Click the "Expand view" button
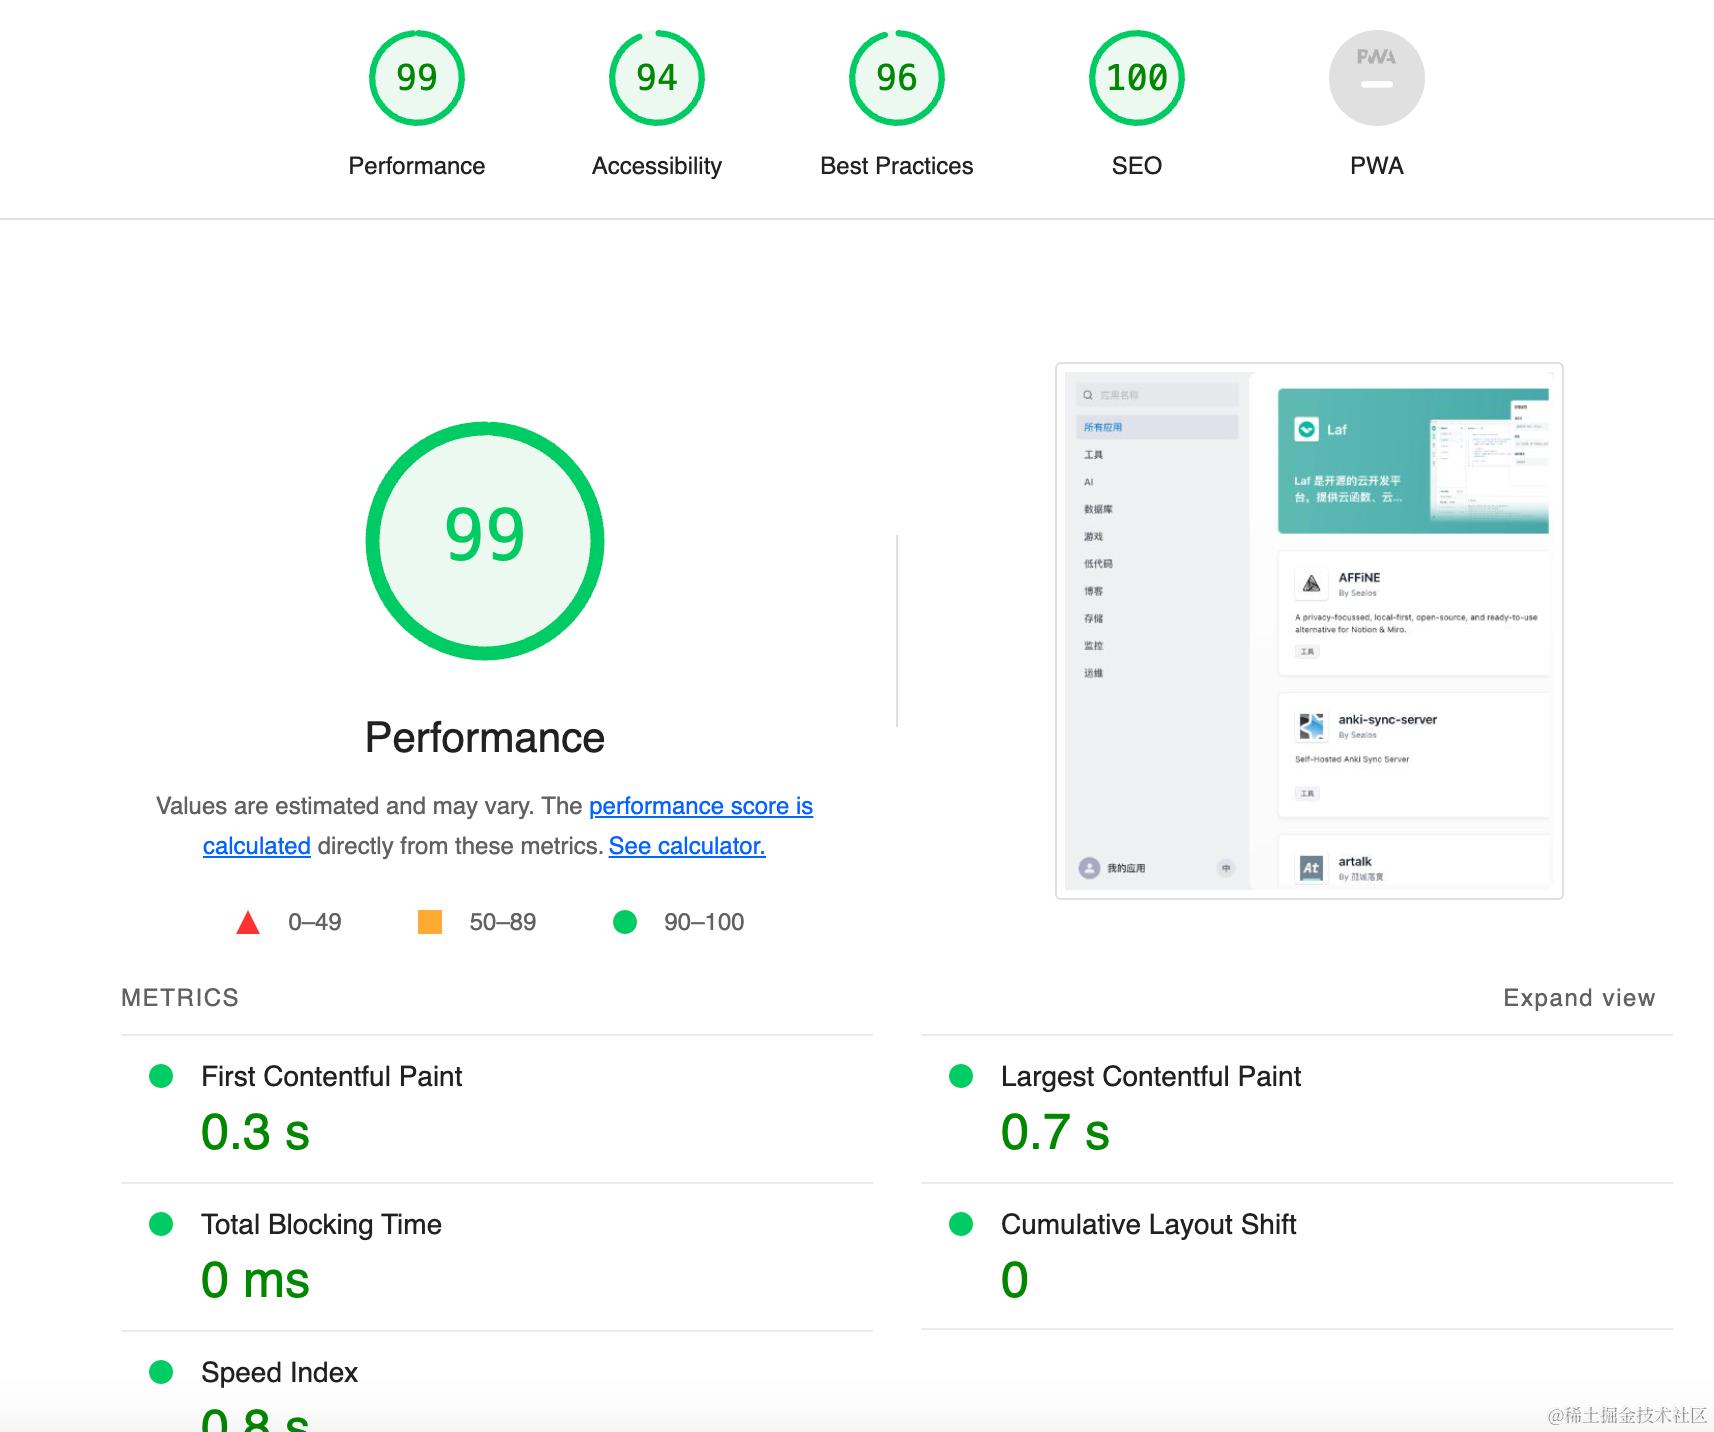1714x1432 pixels. tap(1579, 998)
